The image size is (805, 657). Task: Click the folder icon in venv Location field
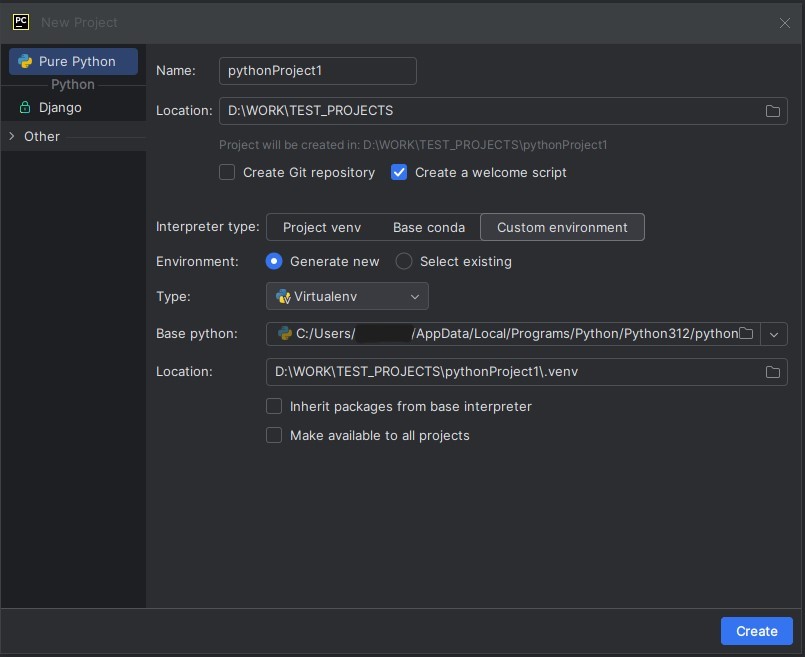pos(772,372)
